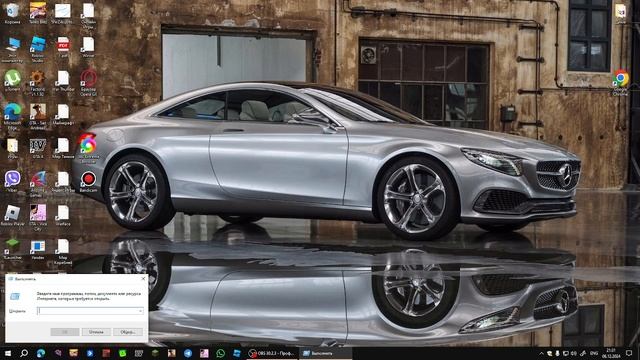Open the green app in the taskbar
Viewport: 640px width, 360px height.
click(x=122, y=353)
